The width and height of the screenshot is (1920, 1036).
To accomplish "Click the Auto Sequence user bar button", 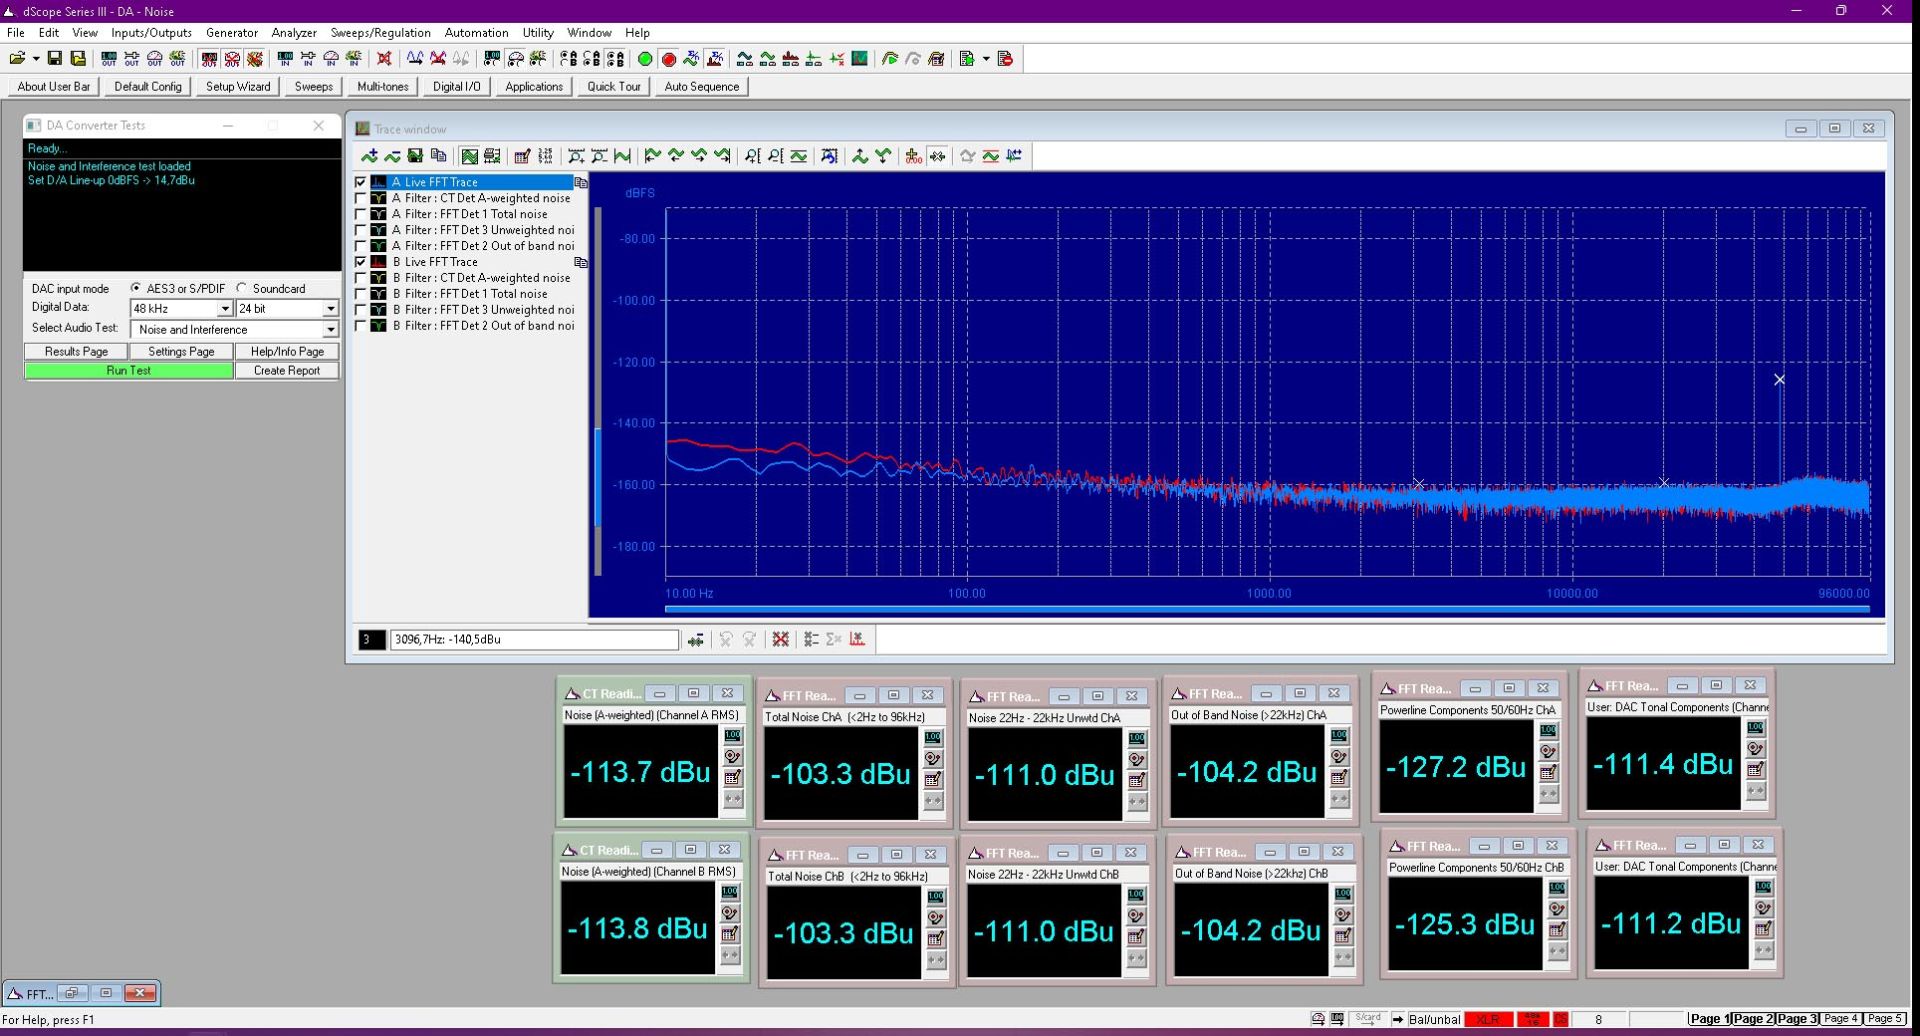I will point(702,87).
